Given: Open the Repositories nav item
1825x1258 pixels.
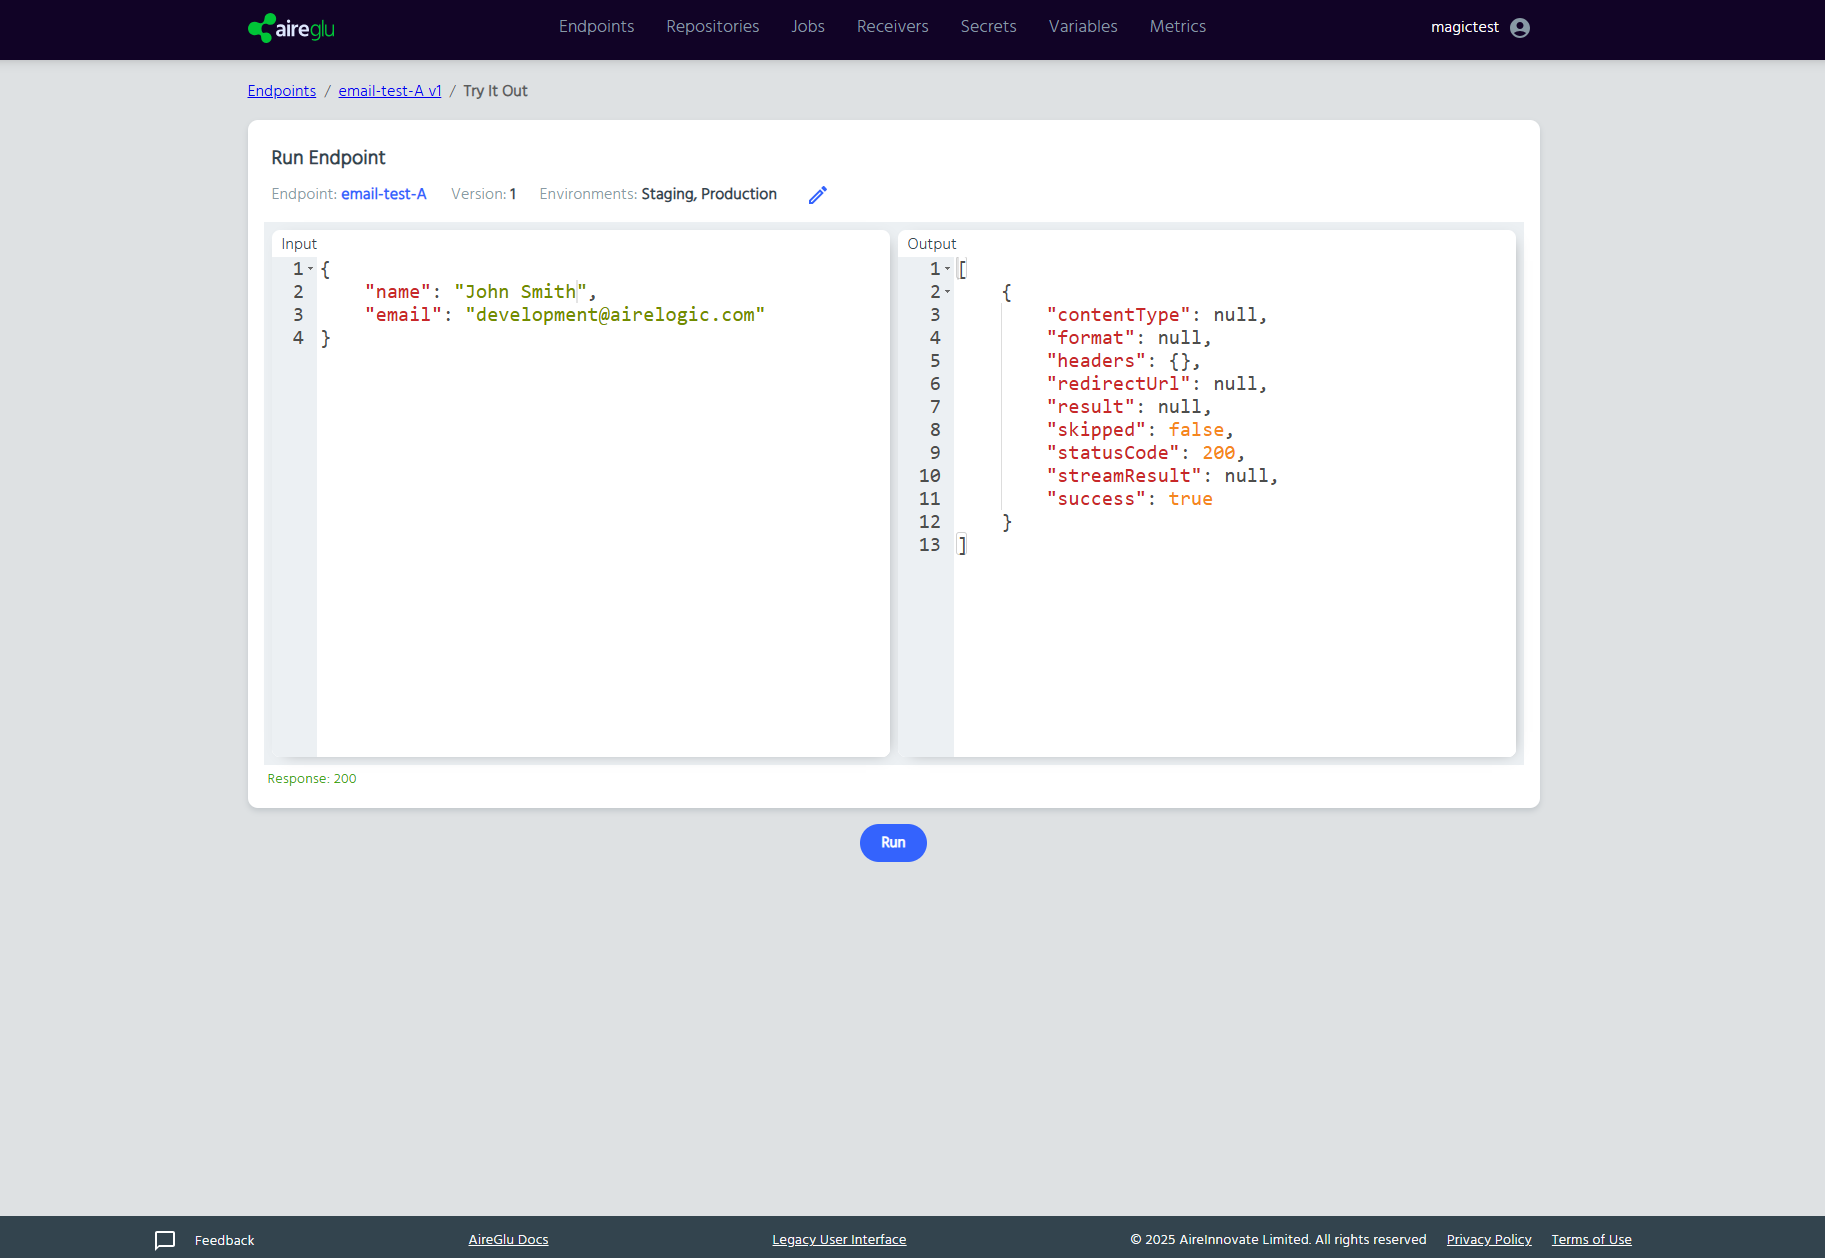Looking at the screenshot, I should pos(713,27).
